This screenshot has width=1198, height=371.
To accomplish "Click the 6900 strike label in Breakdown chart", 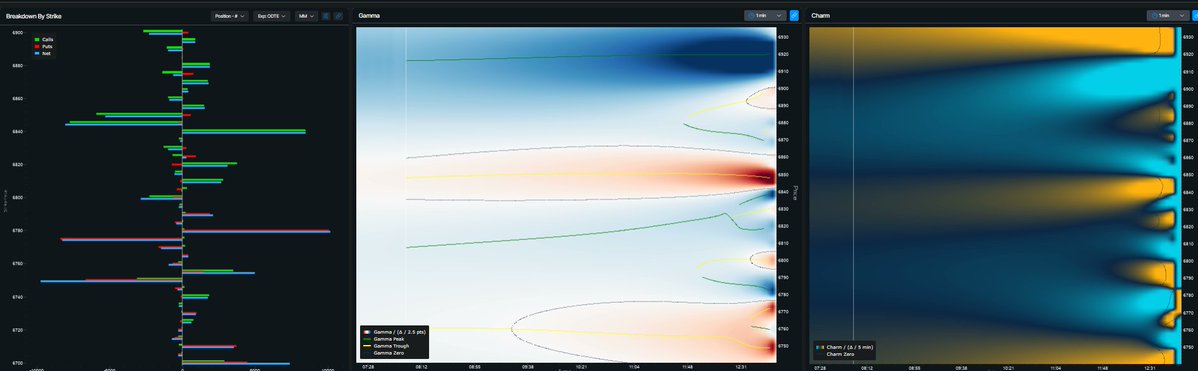I will click(x=18, y=33).
